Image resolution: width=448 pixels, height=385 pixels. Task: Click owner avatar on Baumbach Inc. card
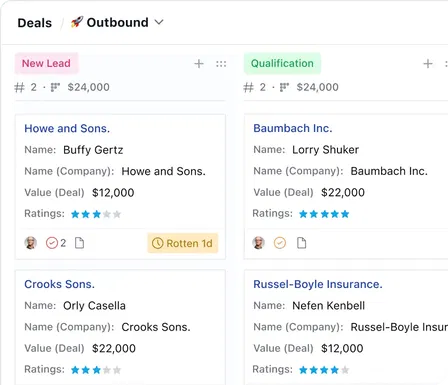258,243
